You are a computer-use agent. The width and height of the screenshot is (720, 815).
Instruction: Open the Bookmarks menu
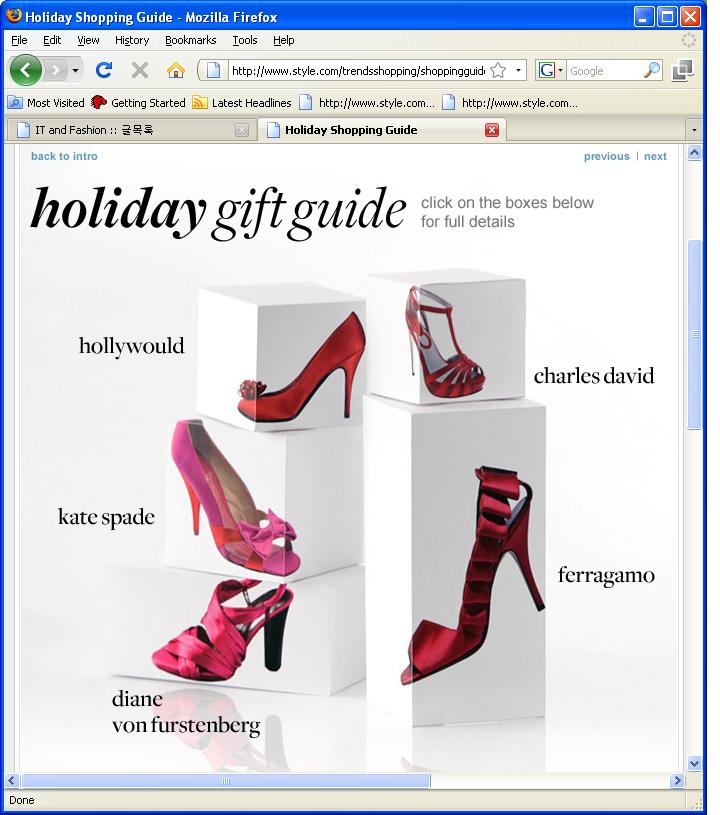(x=190, y=40)
